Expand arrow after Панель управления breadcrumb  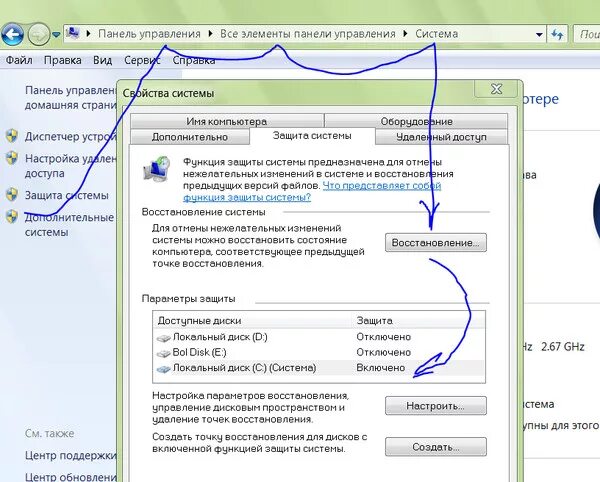point(210,34)
